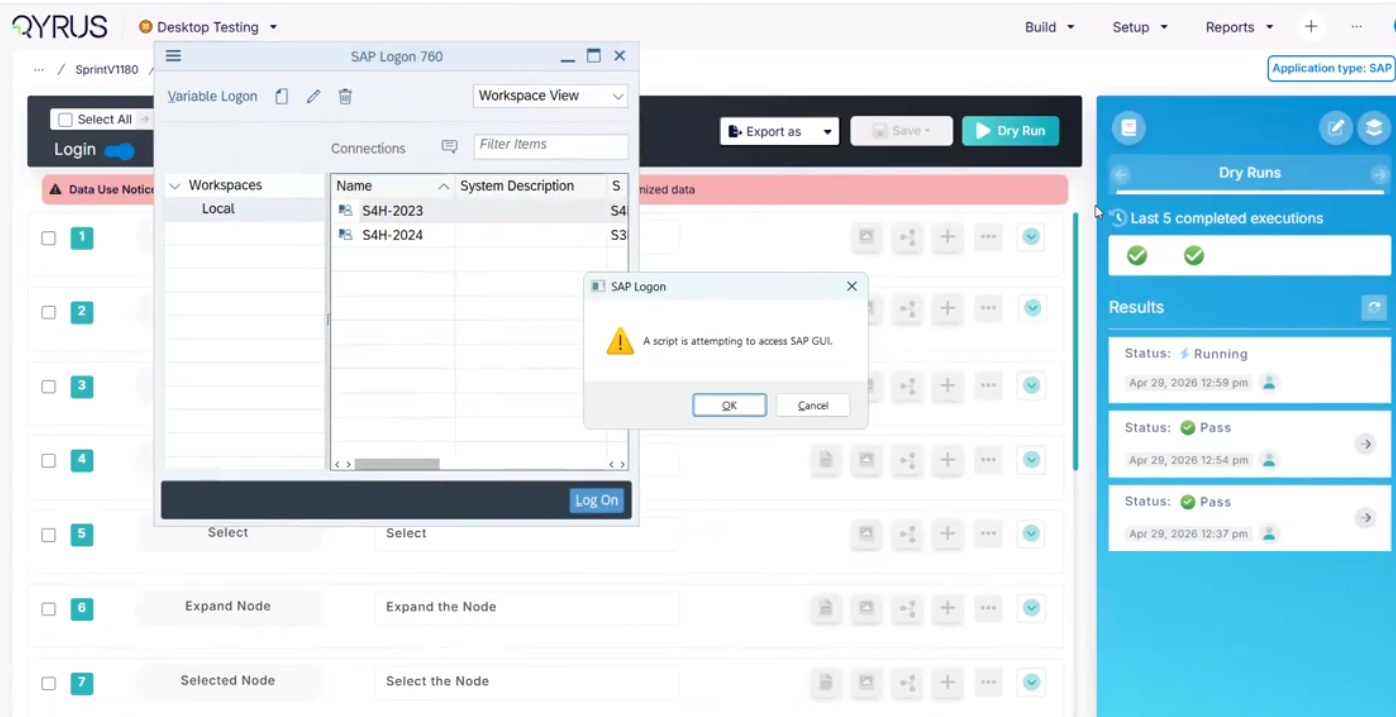
Task: Open the Reports menu
Action: [x=1240, y=27]
